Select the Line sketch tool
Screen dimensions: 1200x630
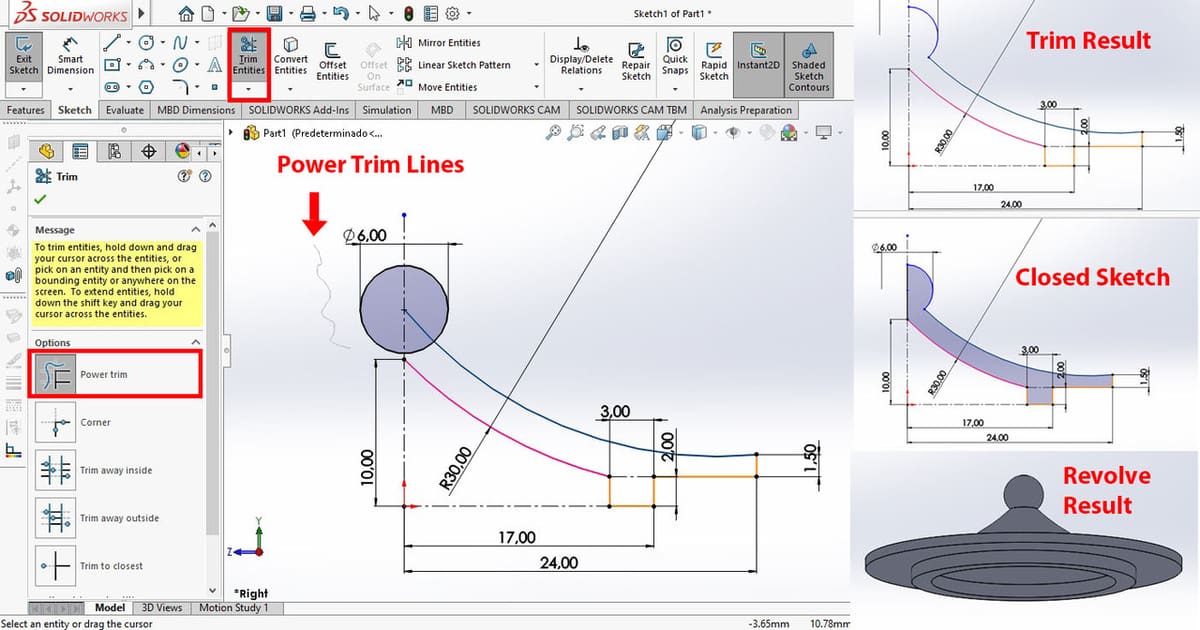point(112,43)
